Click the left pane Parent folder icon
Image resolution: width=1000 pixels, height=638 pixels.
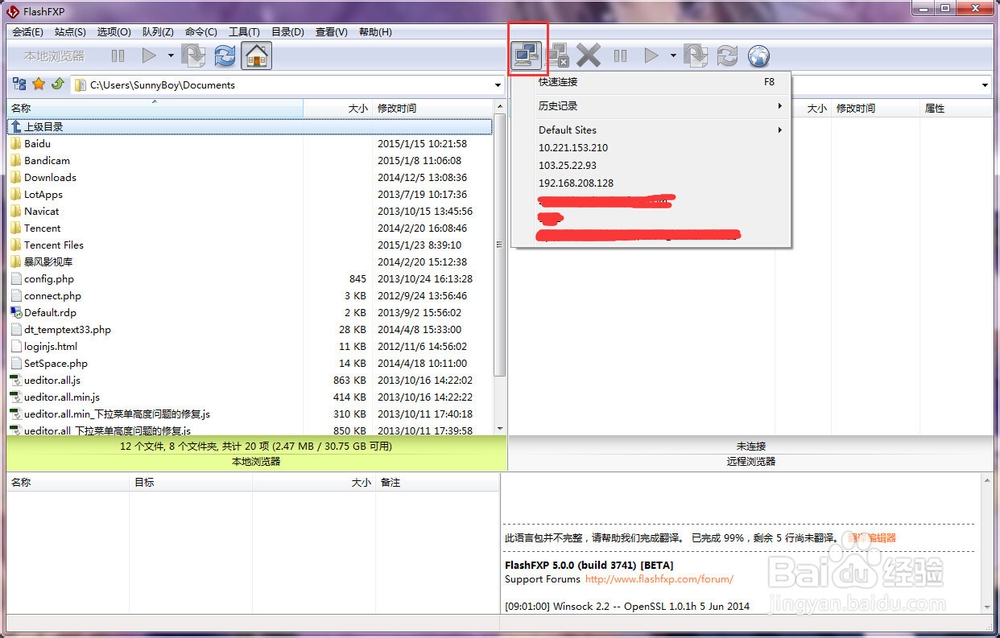tap(193, 56)
